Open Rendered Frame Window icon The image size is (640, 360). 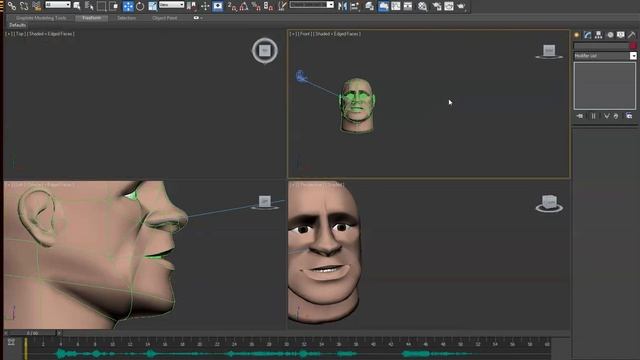pyautogui.click(x=449, y=6)
